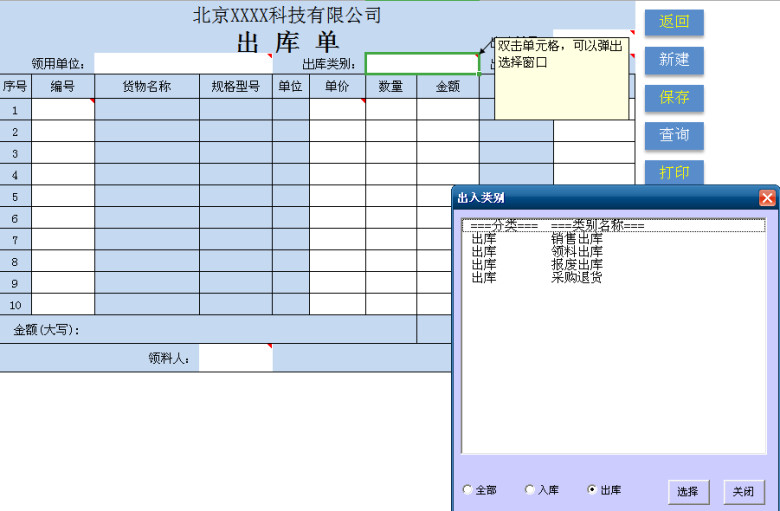Click the 单价 cell in row 8
780x511 pixels.
tap(337, 261)
